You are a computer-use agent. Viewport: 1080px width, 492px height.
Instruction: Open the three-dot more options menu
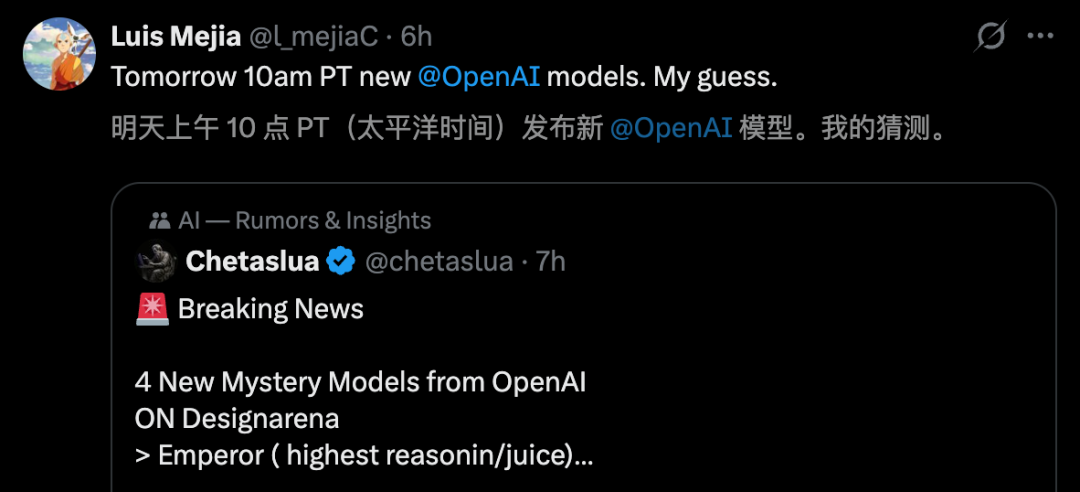click(x=1041, y=37)
